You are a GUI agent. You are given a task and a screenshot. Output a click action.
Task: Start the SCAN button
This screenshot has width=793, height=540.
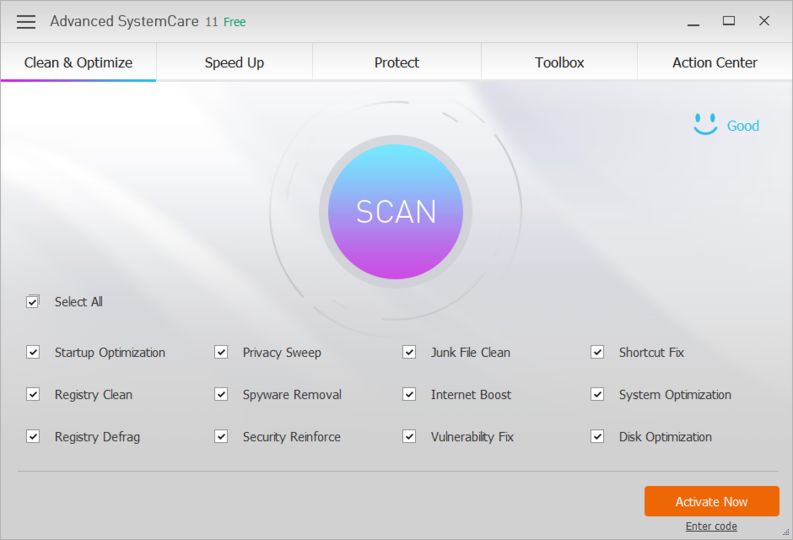tap(395, 211)
